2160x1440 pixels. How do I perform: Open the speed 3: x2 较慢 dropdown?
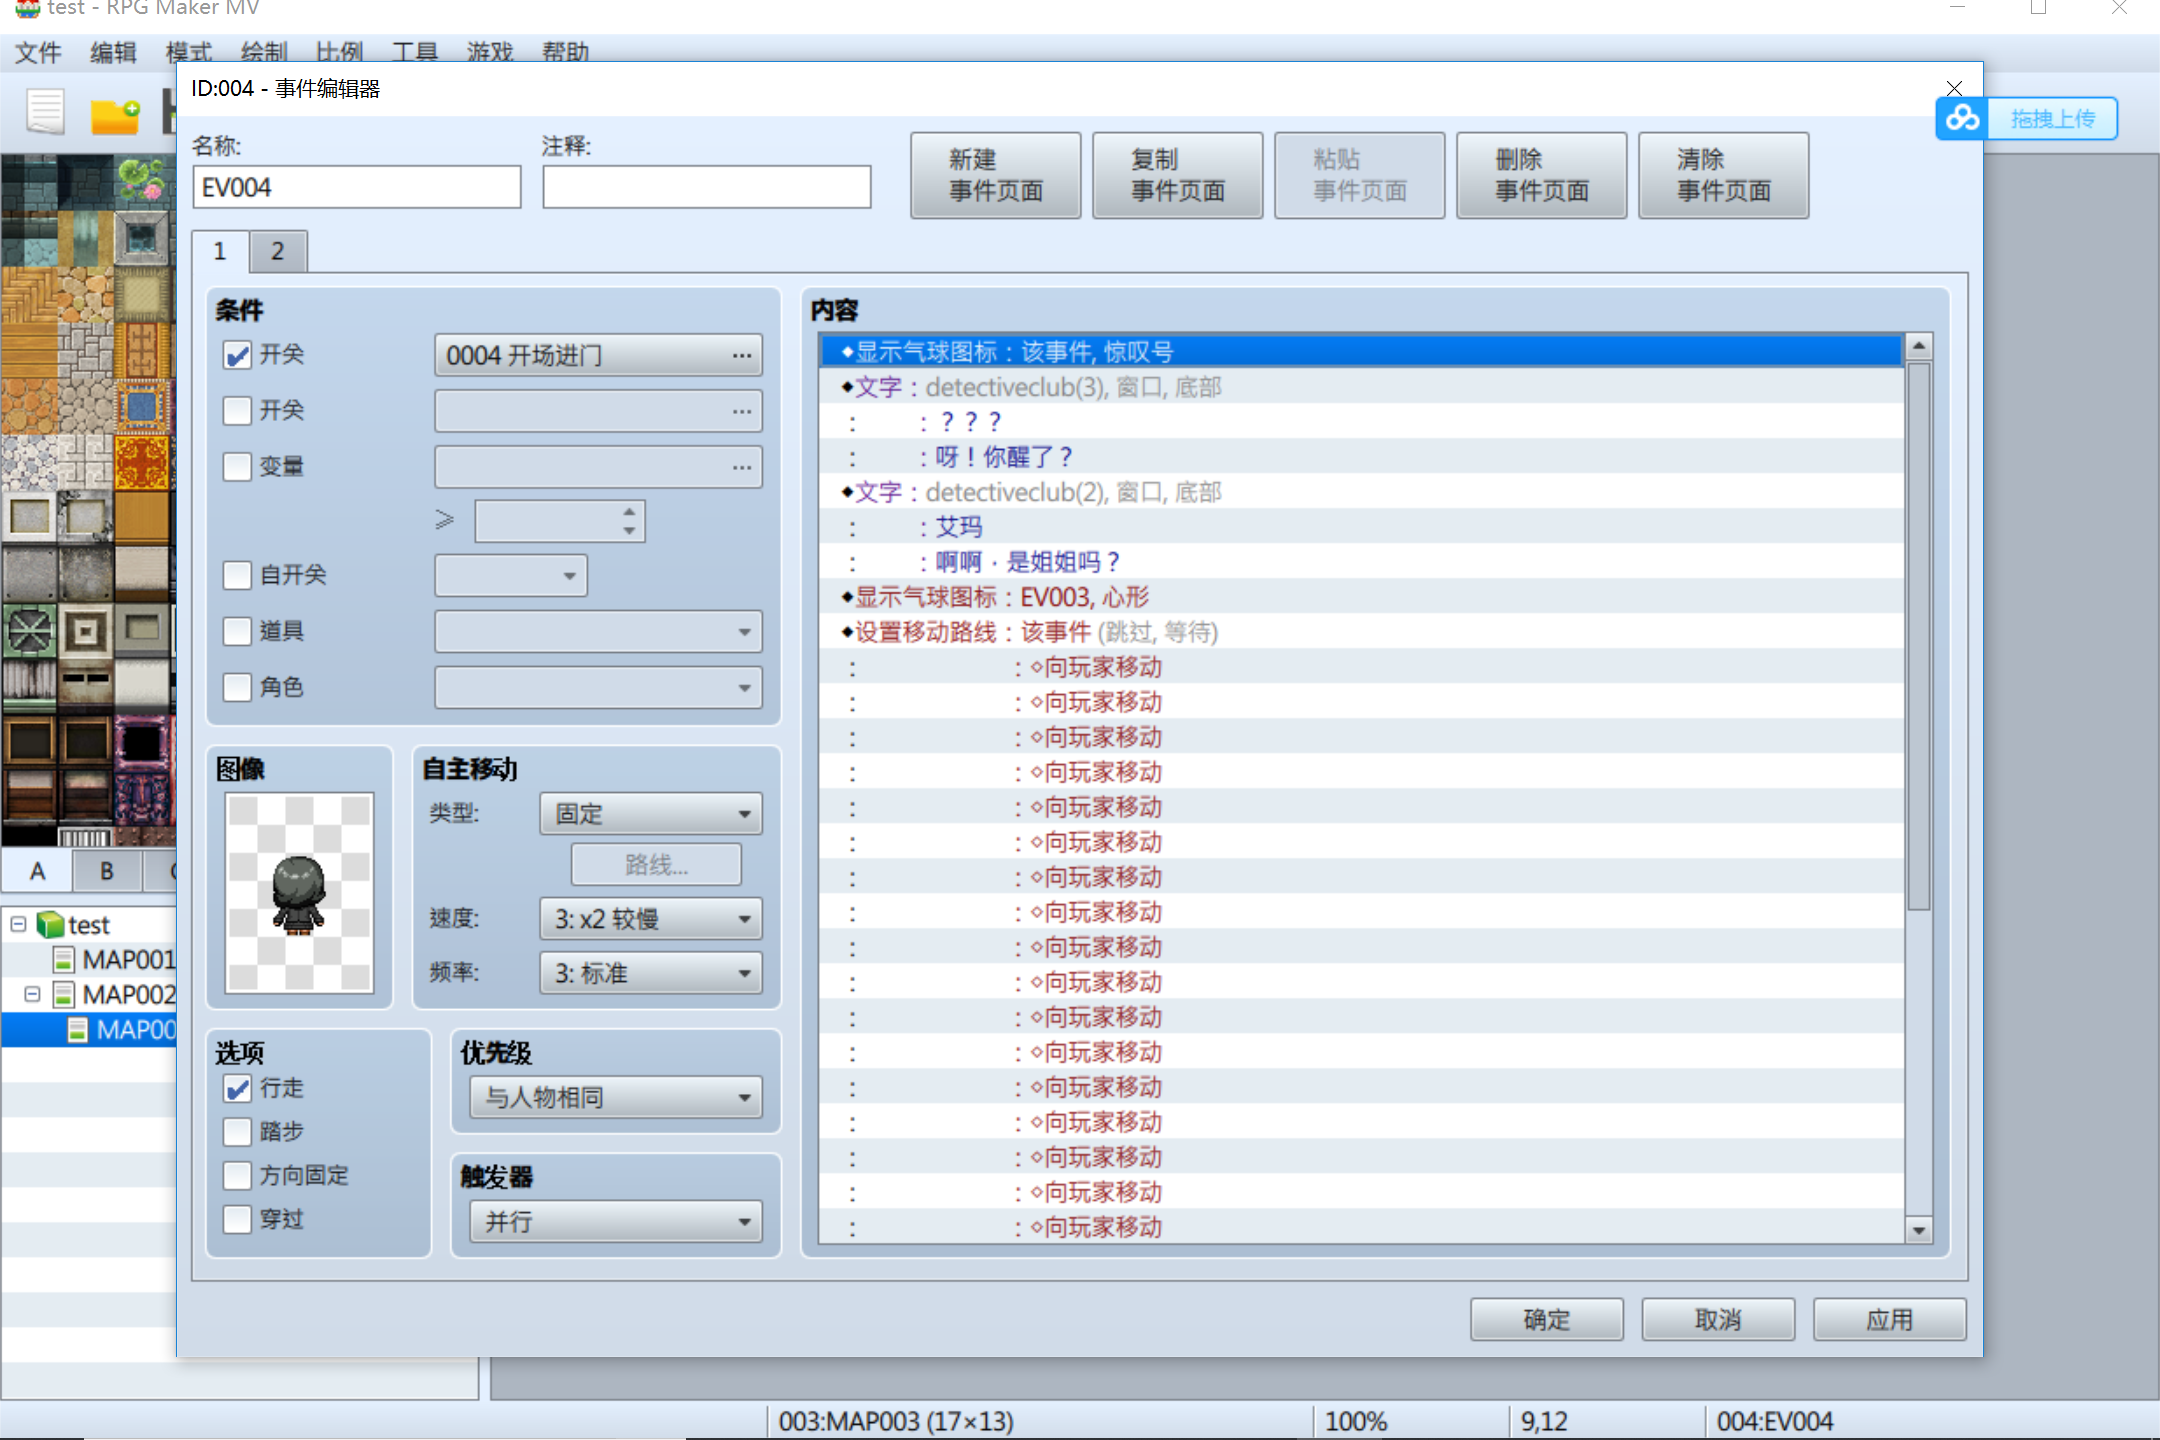[x=651, y=919]
